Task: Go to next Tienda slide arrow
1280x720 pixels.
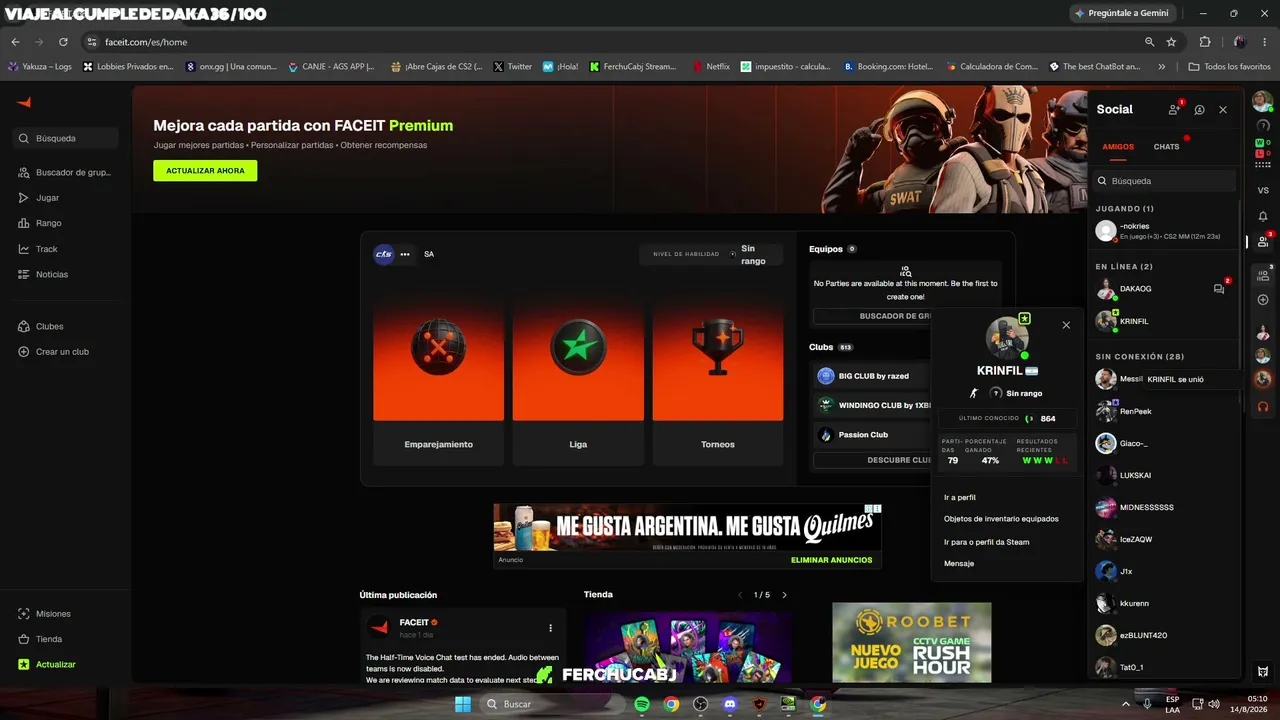Action: (x=784, y=595)
